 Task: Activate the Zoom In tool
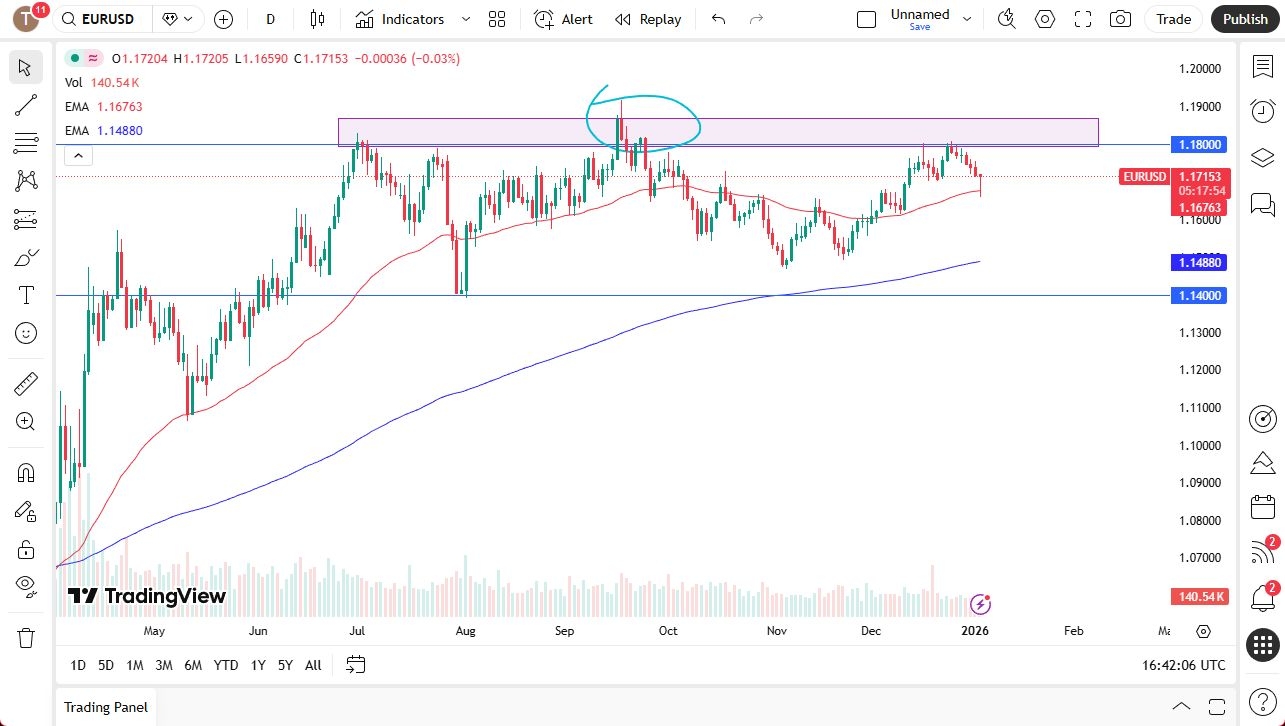[x=26, y=420]
